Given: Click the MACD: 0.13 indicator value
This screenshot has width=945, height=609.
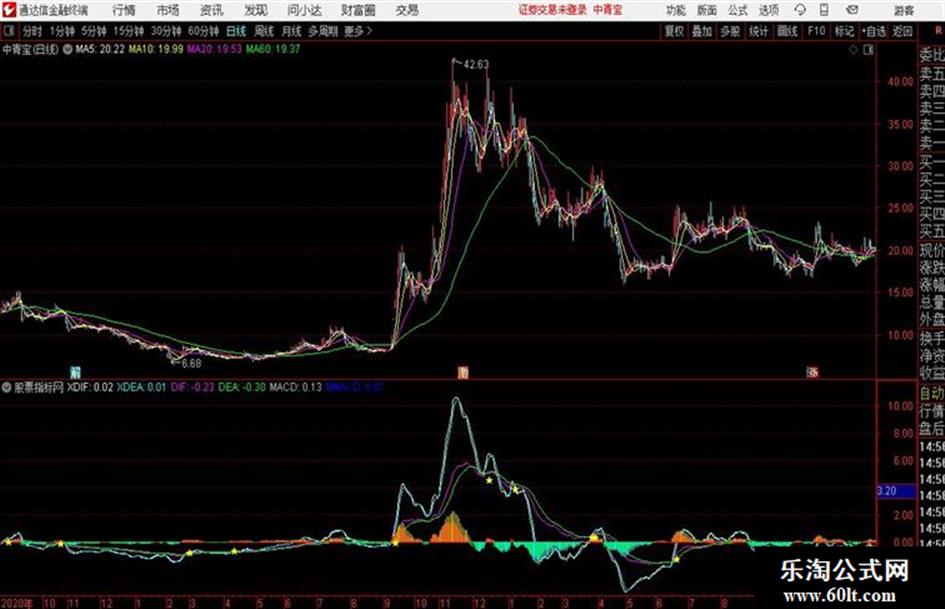Looking at the screenshot, I should click(295, 387).
